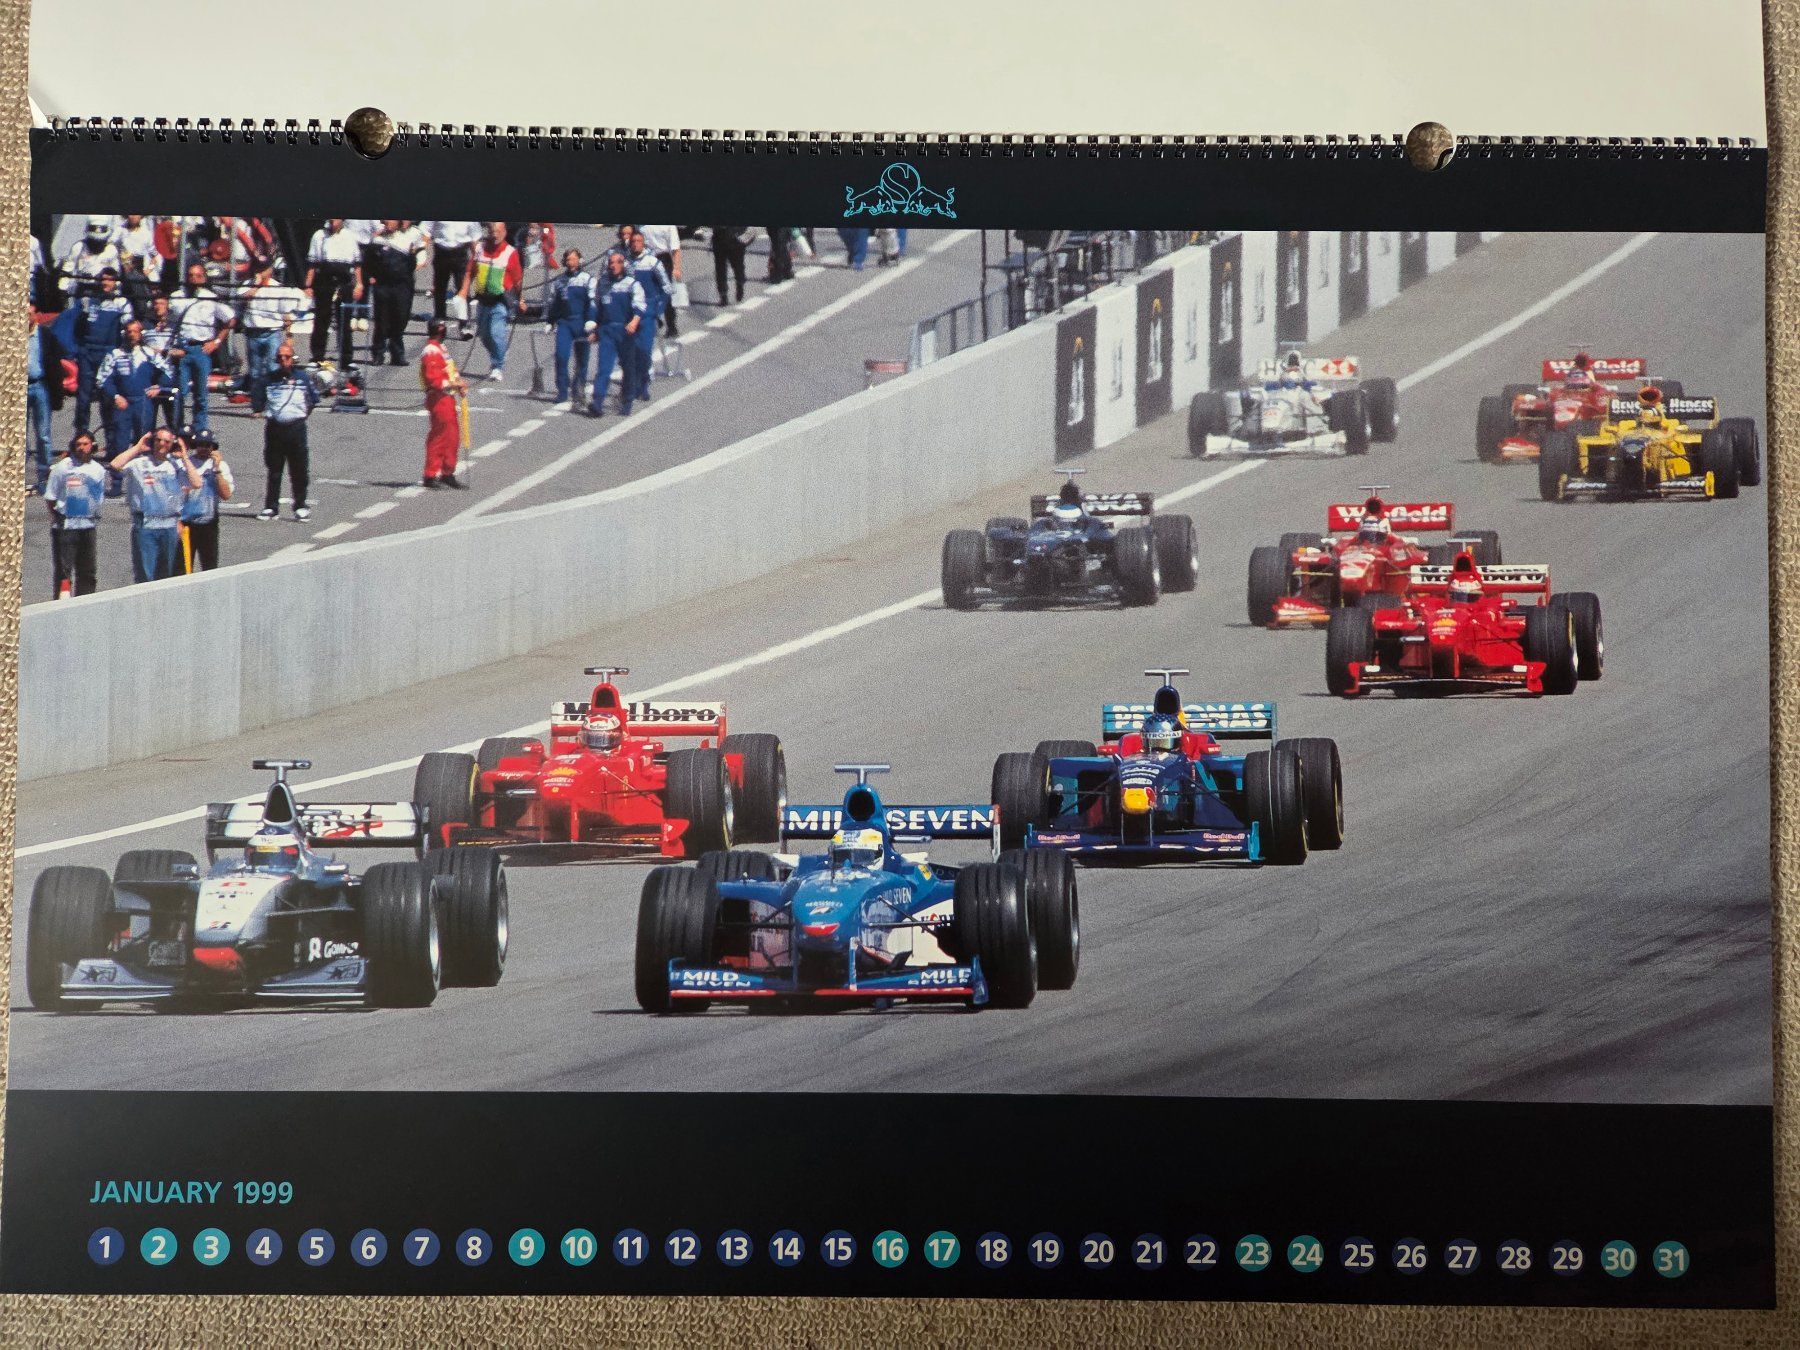The height and width of the screenshot is (1350, 1800).
Task: Select date 15 on the calendar
Action: 838,1249
